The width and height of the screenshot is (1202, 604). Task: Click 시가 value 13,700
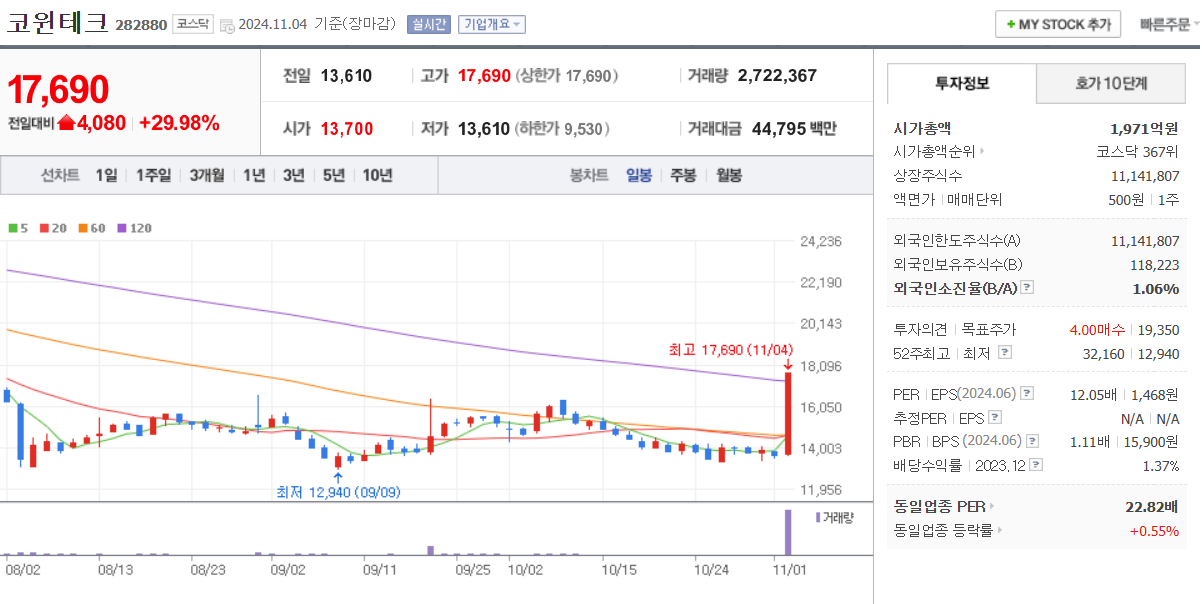point(347,128)
